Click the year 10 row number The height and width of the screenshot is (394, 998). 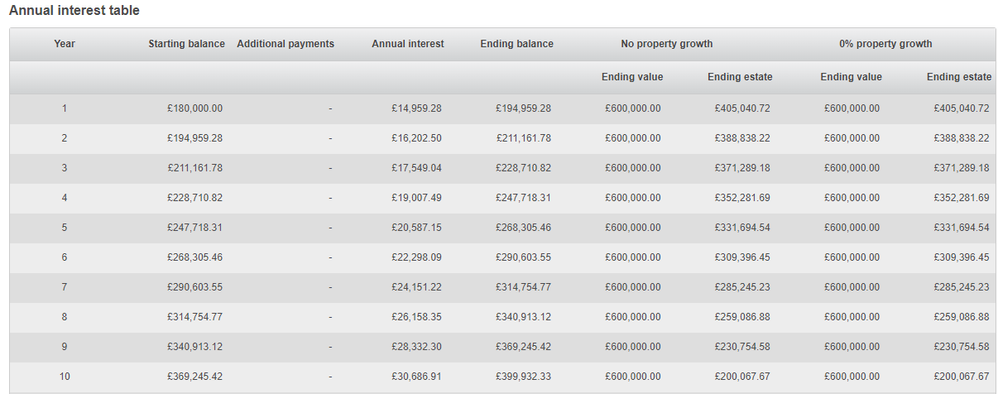click(x=64, y=376)
